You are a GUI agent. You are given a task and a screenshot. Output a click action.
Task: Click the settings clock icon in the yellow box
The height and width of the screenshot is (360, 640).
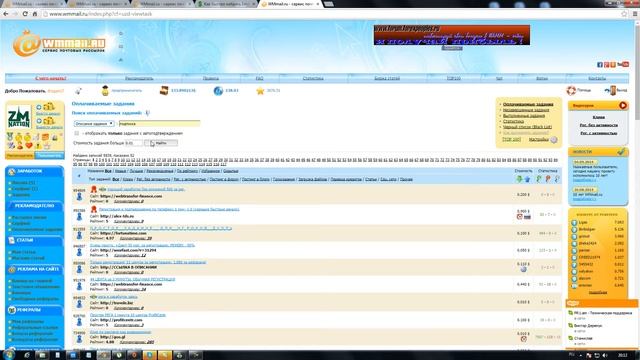(554, 140)
